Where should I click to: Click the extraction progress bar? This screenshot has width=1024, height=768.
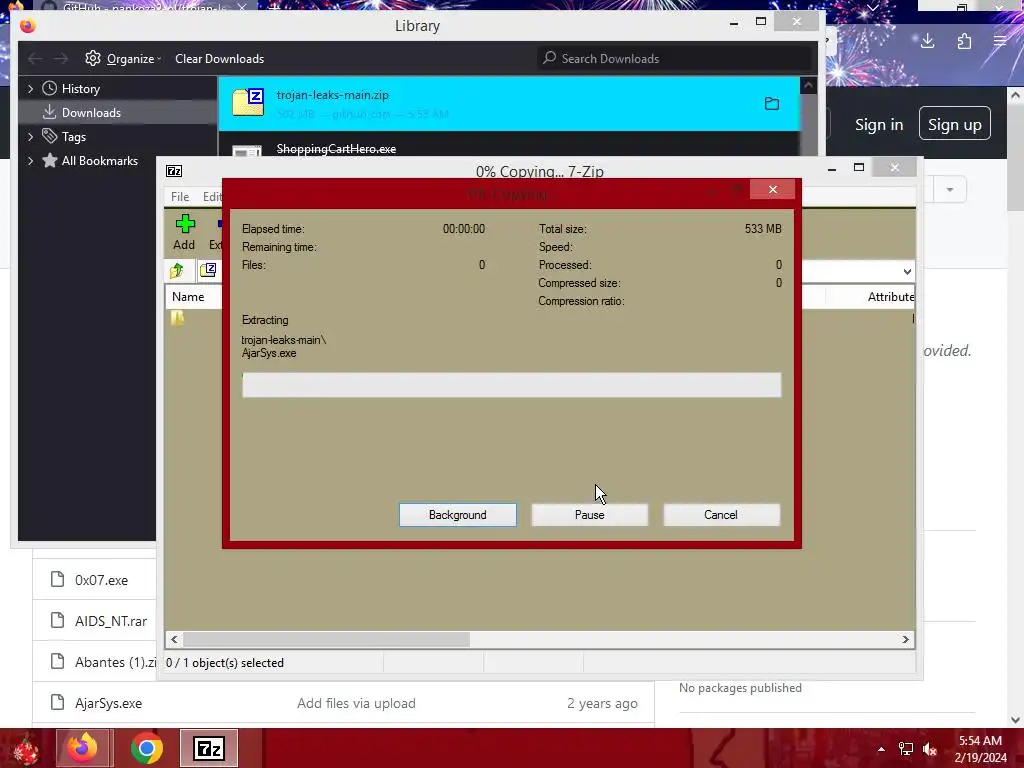[x=511, y=385]
